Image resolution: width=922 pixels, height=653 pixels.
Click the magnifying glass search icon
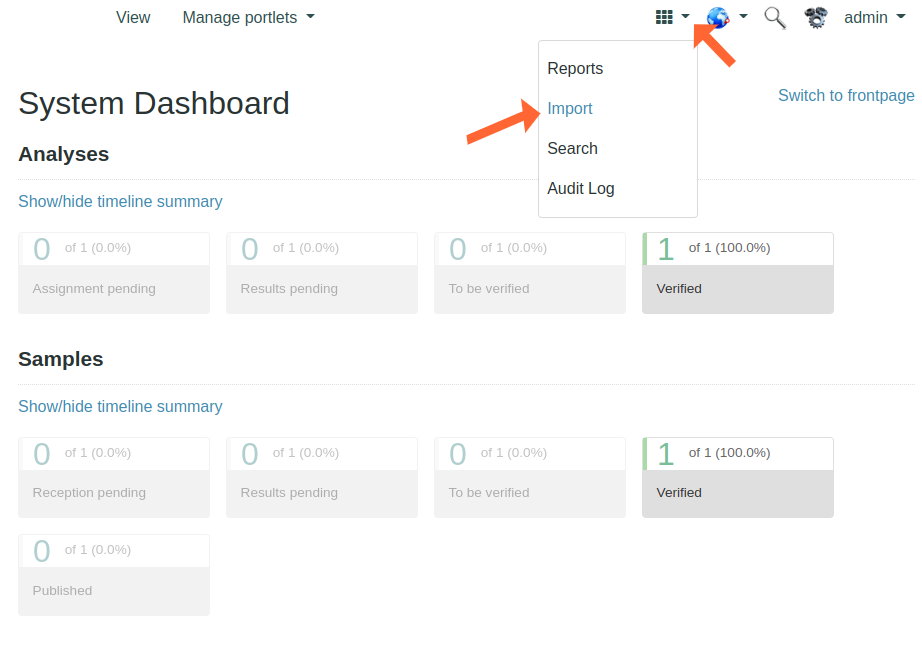coord(775,17)
